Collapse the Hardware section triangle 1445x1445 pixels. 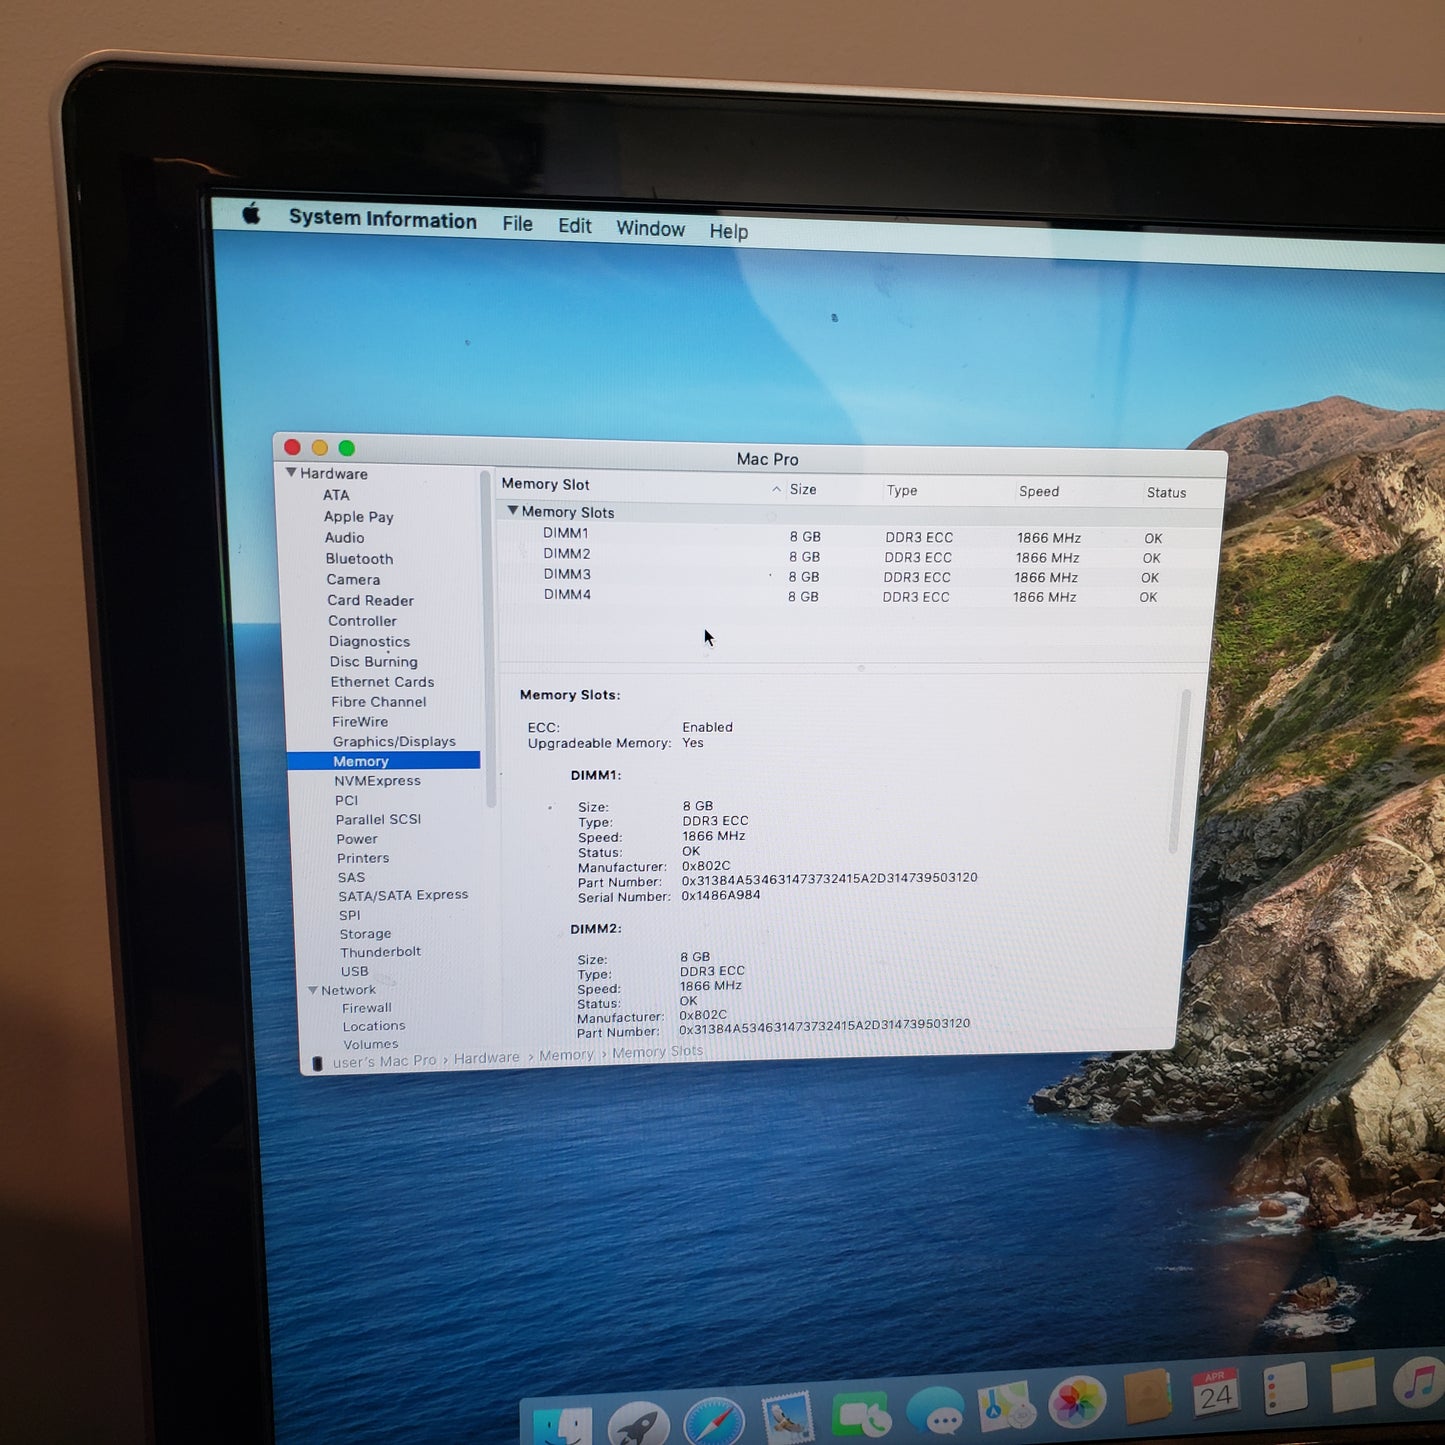(291, 472)
